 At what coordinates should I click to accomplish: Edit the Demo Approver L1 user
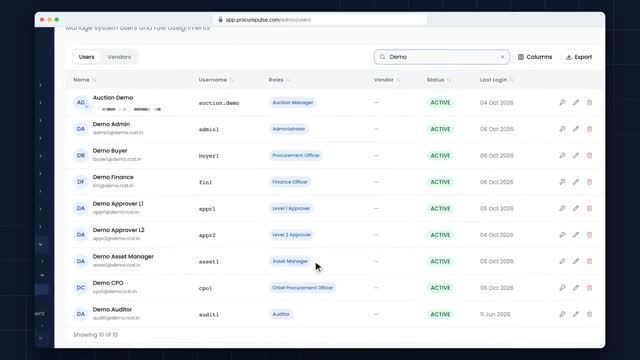click(x=576, y=208)
